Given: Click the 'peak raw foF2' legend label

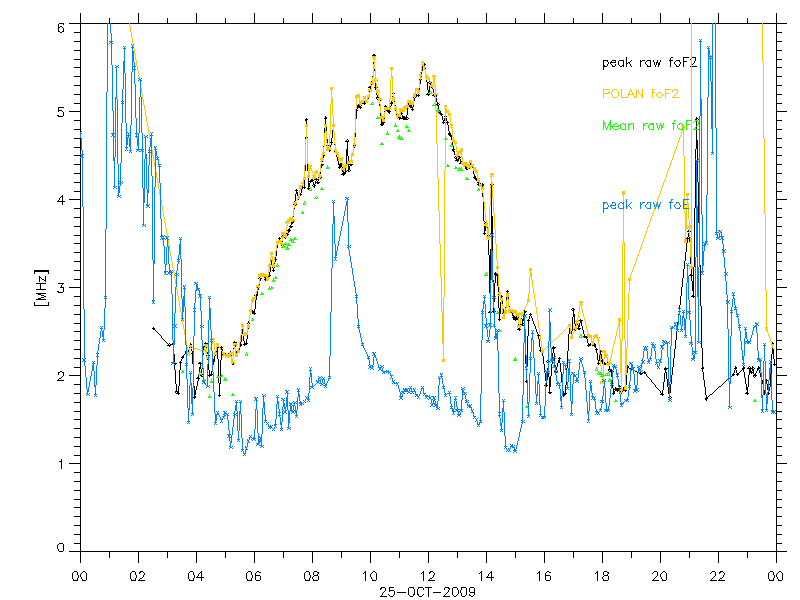Looking at the screenshot, I should tap(649, 63).
